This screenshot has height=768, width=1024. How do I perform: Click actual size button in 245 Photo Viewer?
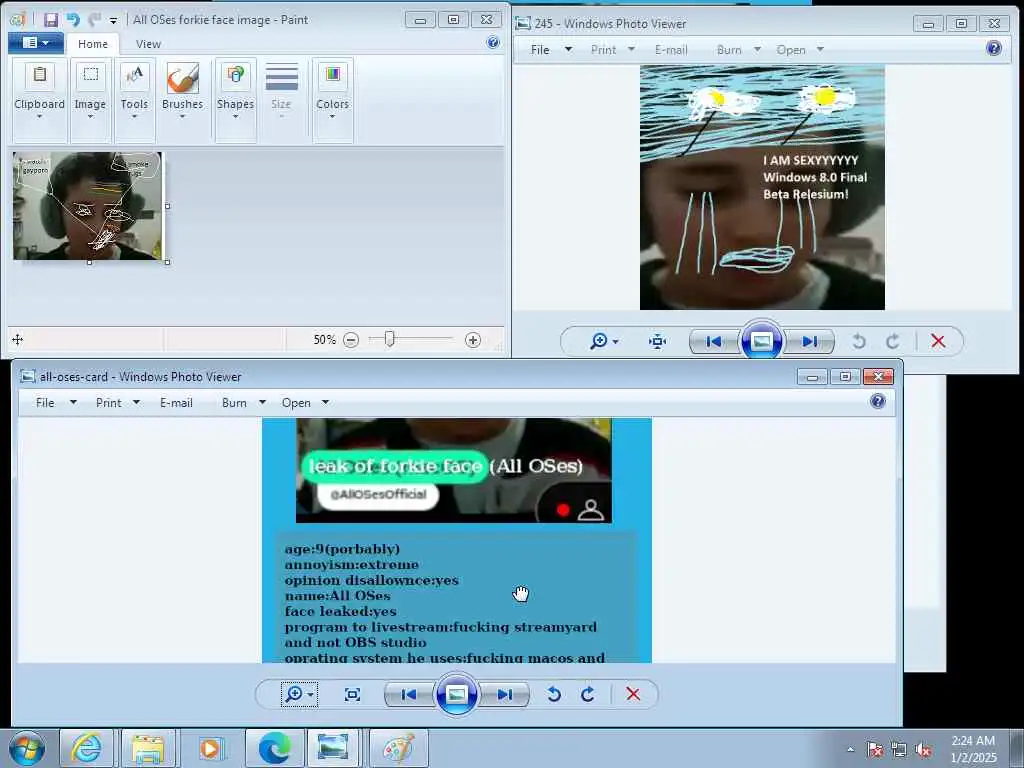tap(657, 341)
